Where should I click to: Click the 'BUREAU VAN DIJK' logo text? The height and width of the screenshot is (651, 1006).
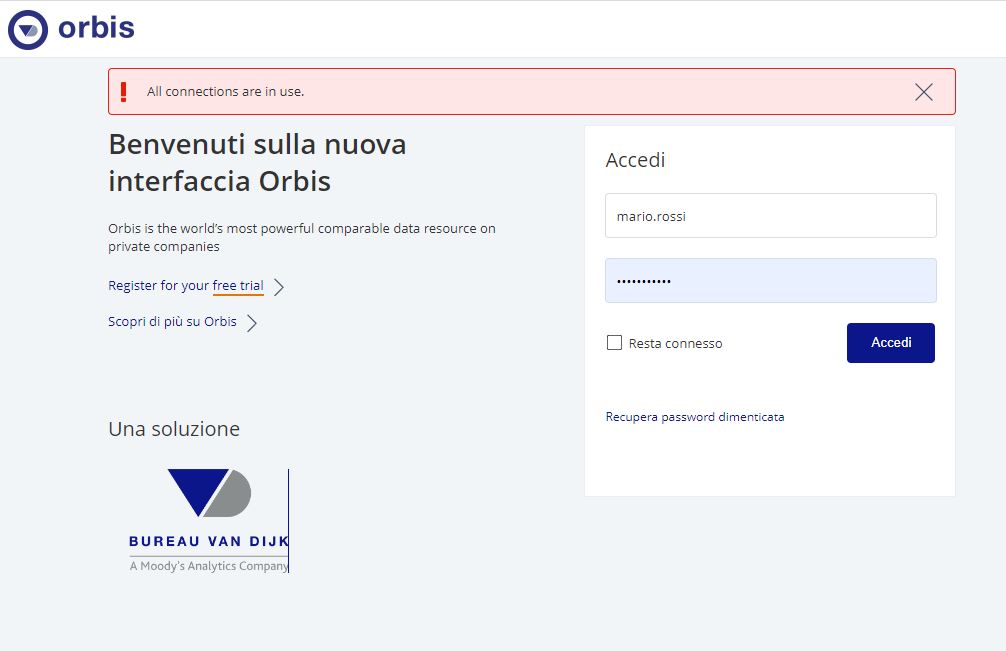pyautogui.click(x=208, y=542)
